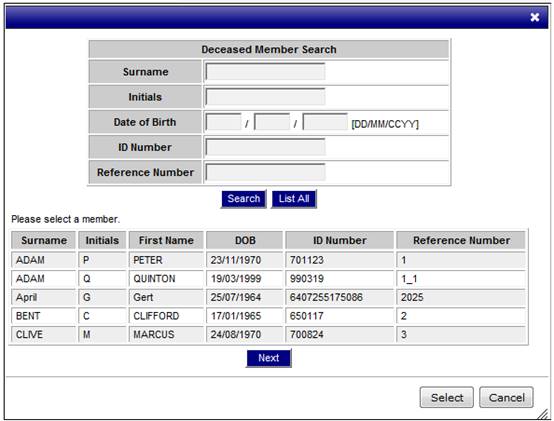
Task: Close the dialog with the X icon
Action: click(535, 17)
